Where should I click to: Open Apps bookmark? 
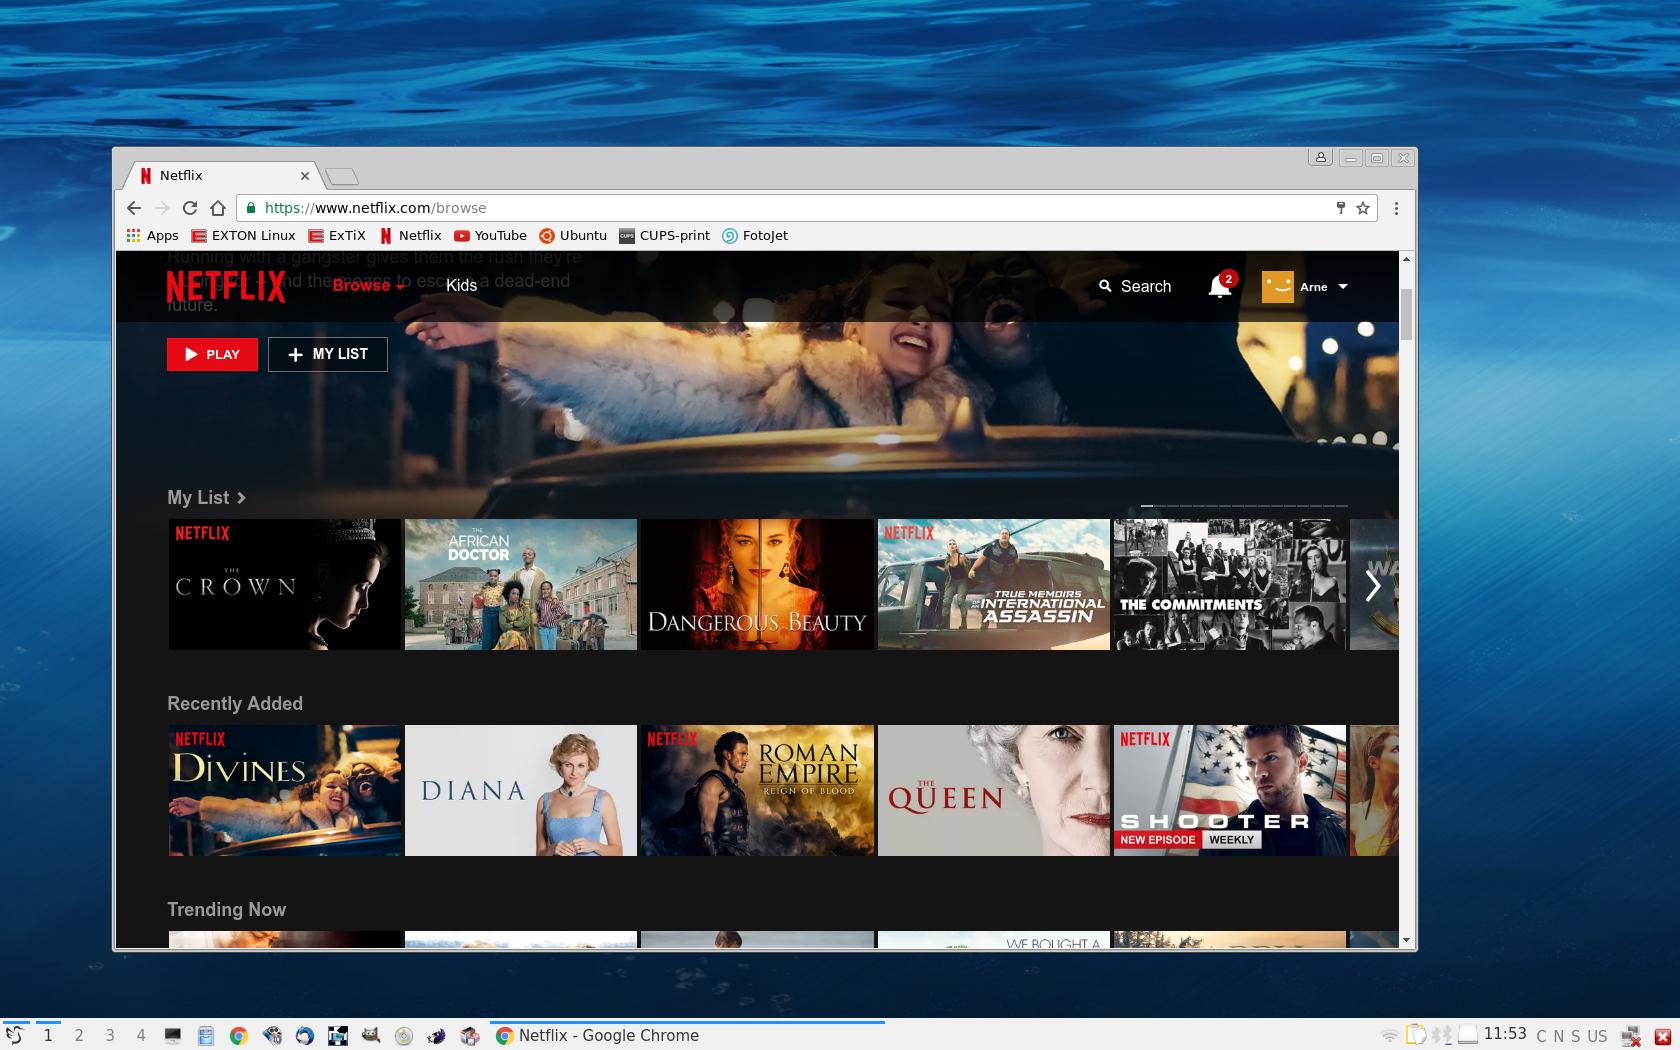click(x=152, y=236)
